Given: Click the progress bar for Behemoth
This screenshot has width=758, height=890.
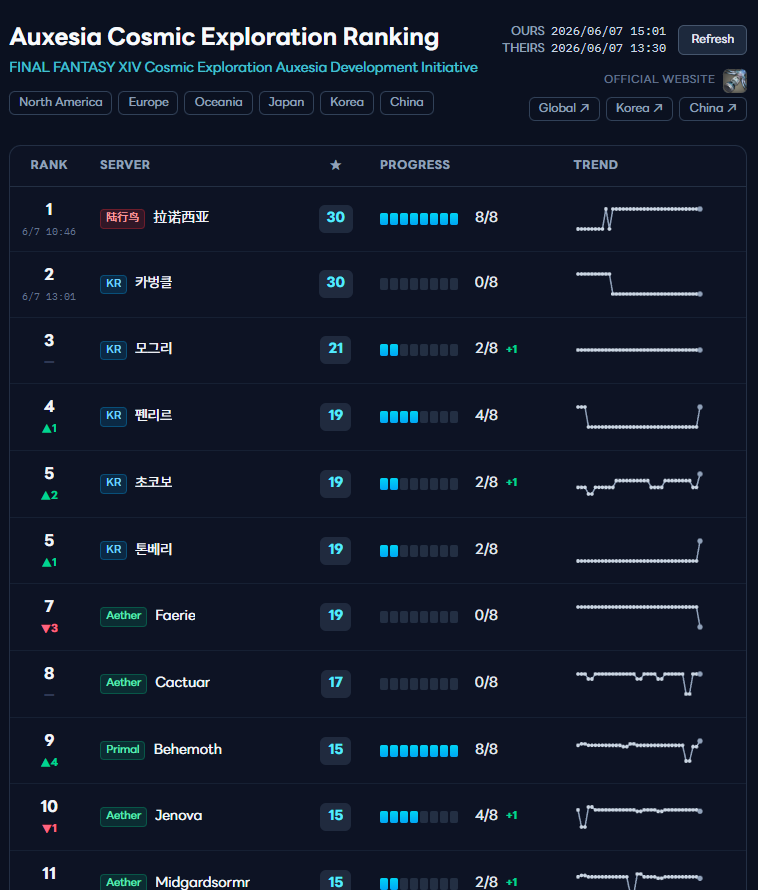Looking at the screenshot, I should [x=419, y=751].
